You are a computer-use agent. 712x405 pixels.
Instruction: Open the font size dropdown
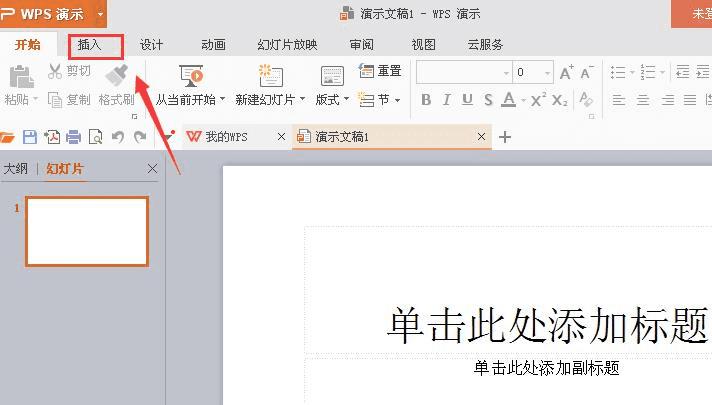tap(547, 73)
